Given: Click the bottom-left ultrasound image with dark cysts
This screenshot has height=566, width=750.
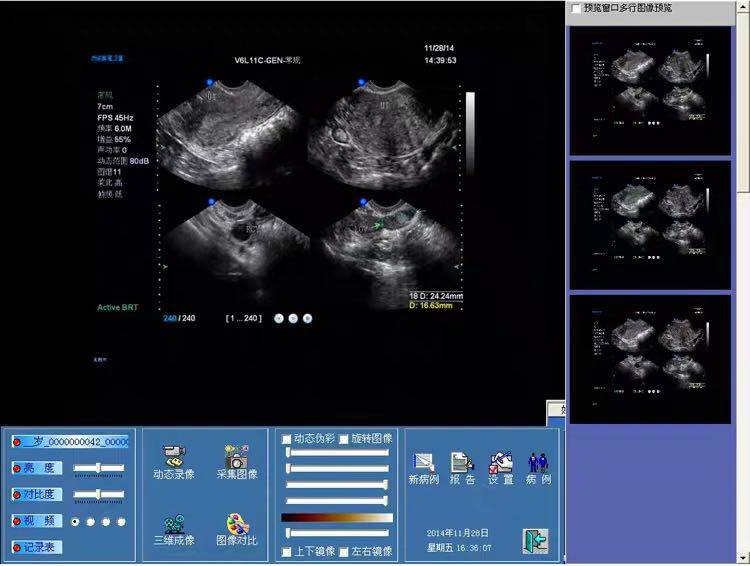Looking at the screenshot, I should coord(235,249).
